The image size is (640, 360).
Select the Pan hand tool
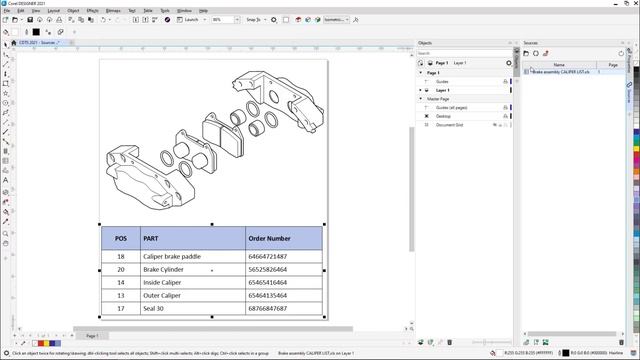(5, 243)
